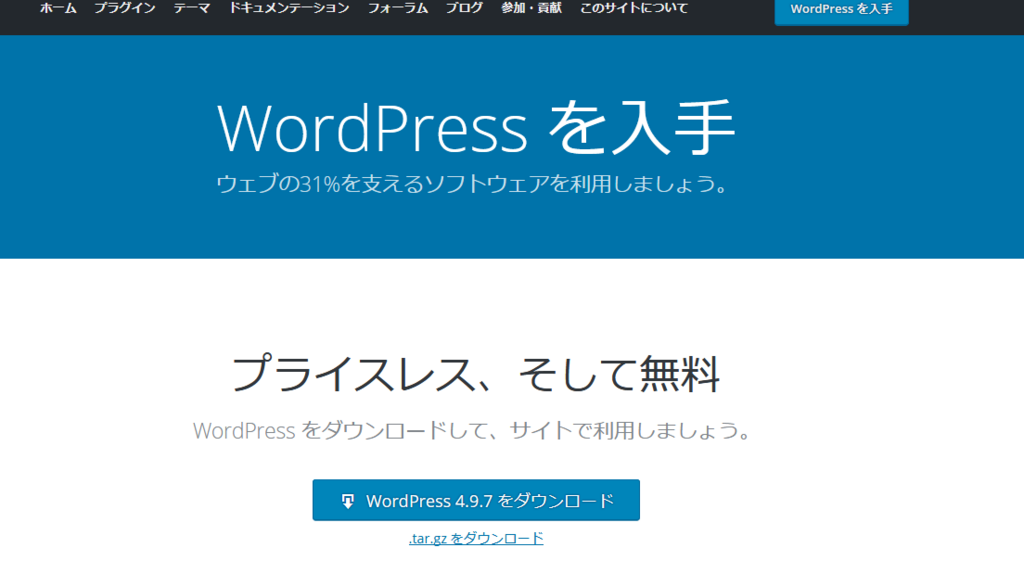This screenshot has height=573, width=1024.
Task: Click the WordPress をダウンロードして description text
Action: (473, 431)
